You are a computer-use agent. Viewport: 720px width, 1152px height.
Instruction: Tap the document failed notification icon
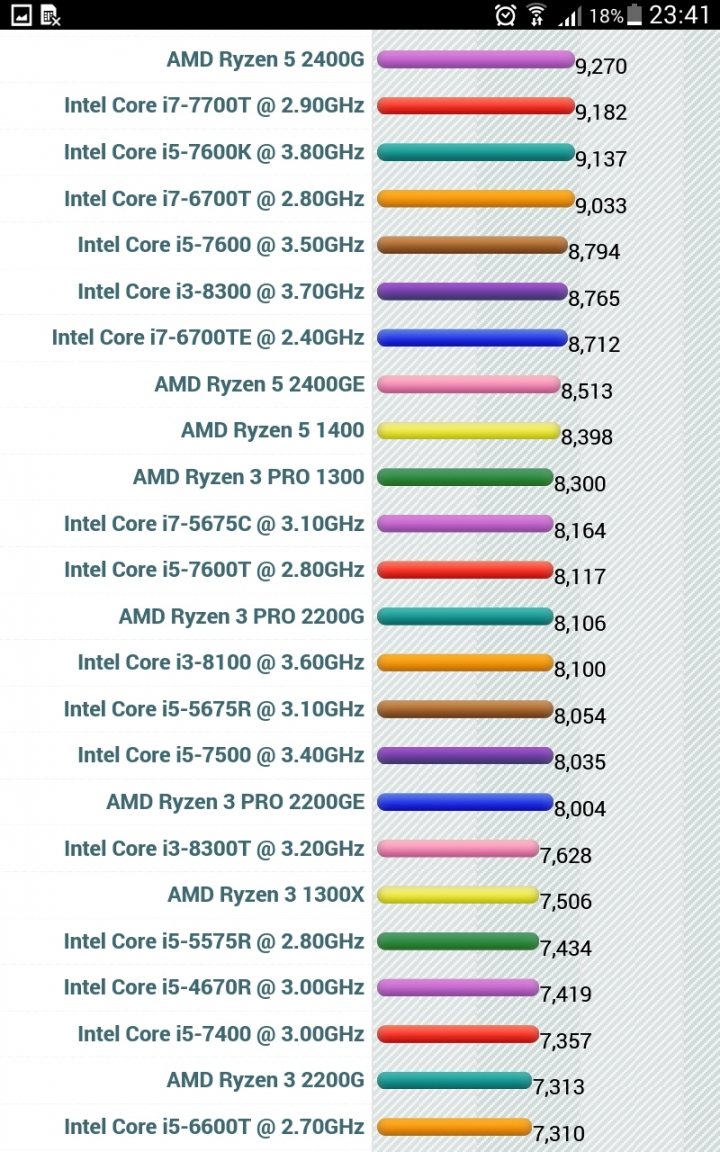coord(51,15)
